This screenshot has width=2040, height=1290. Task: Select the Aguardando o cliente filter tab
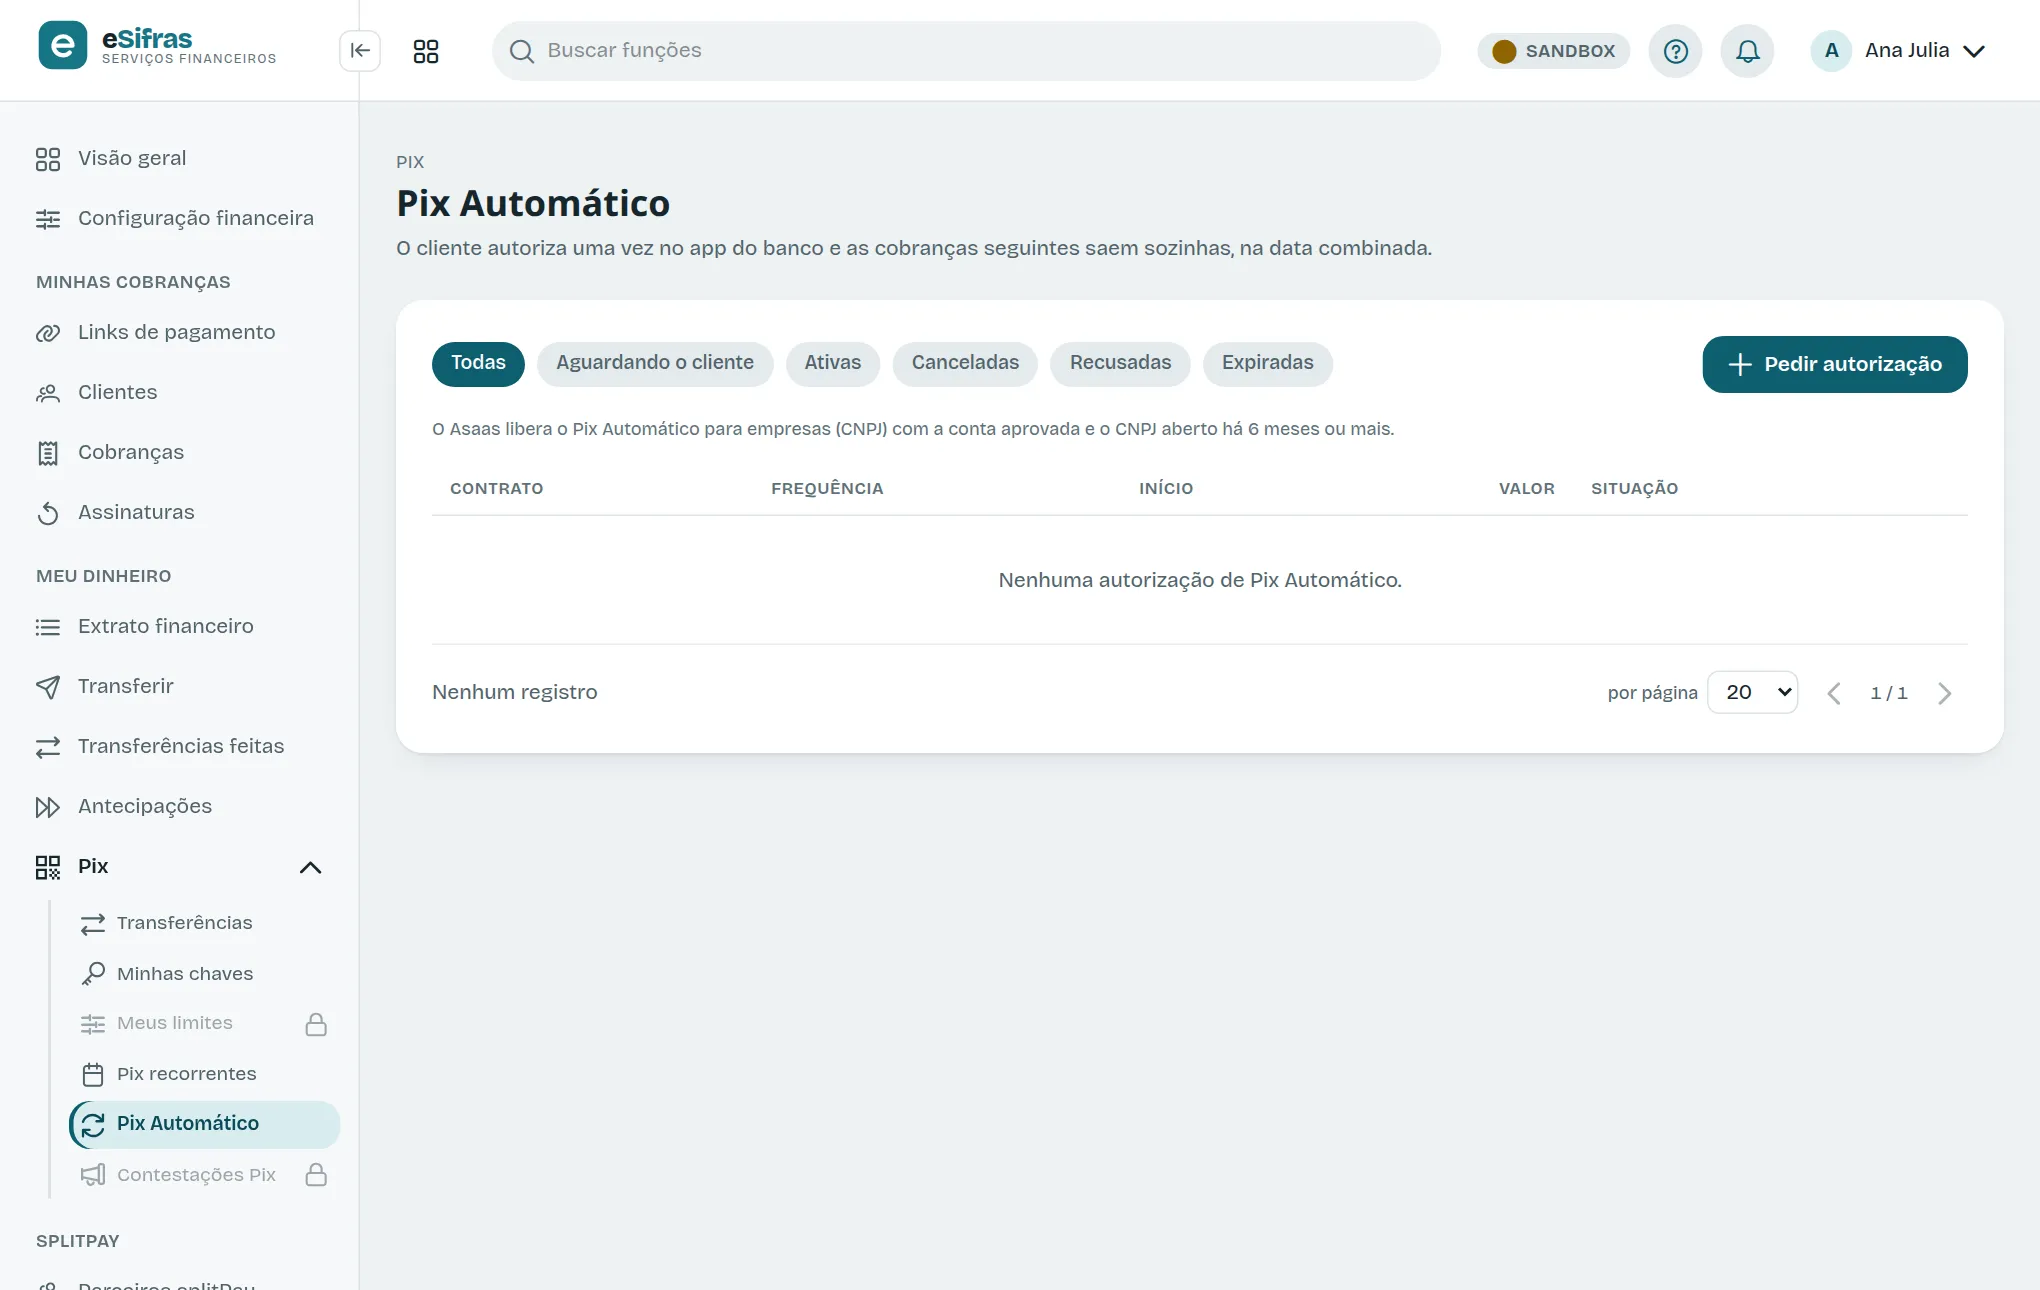click(x=655, y=363)
